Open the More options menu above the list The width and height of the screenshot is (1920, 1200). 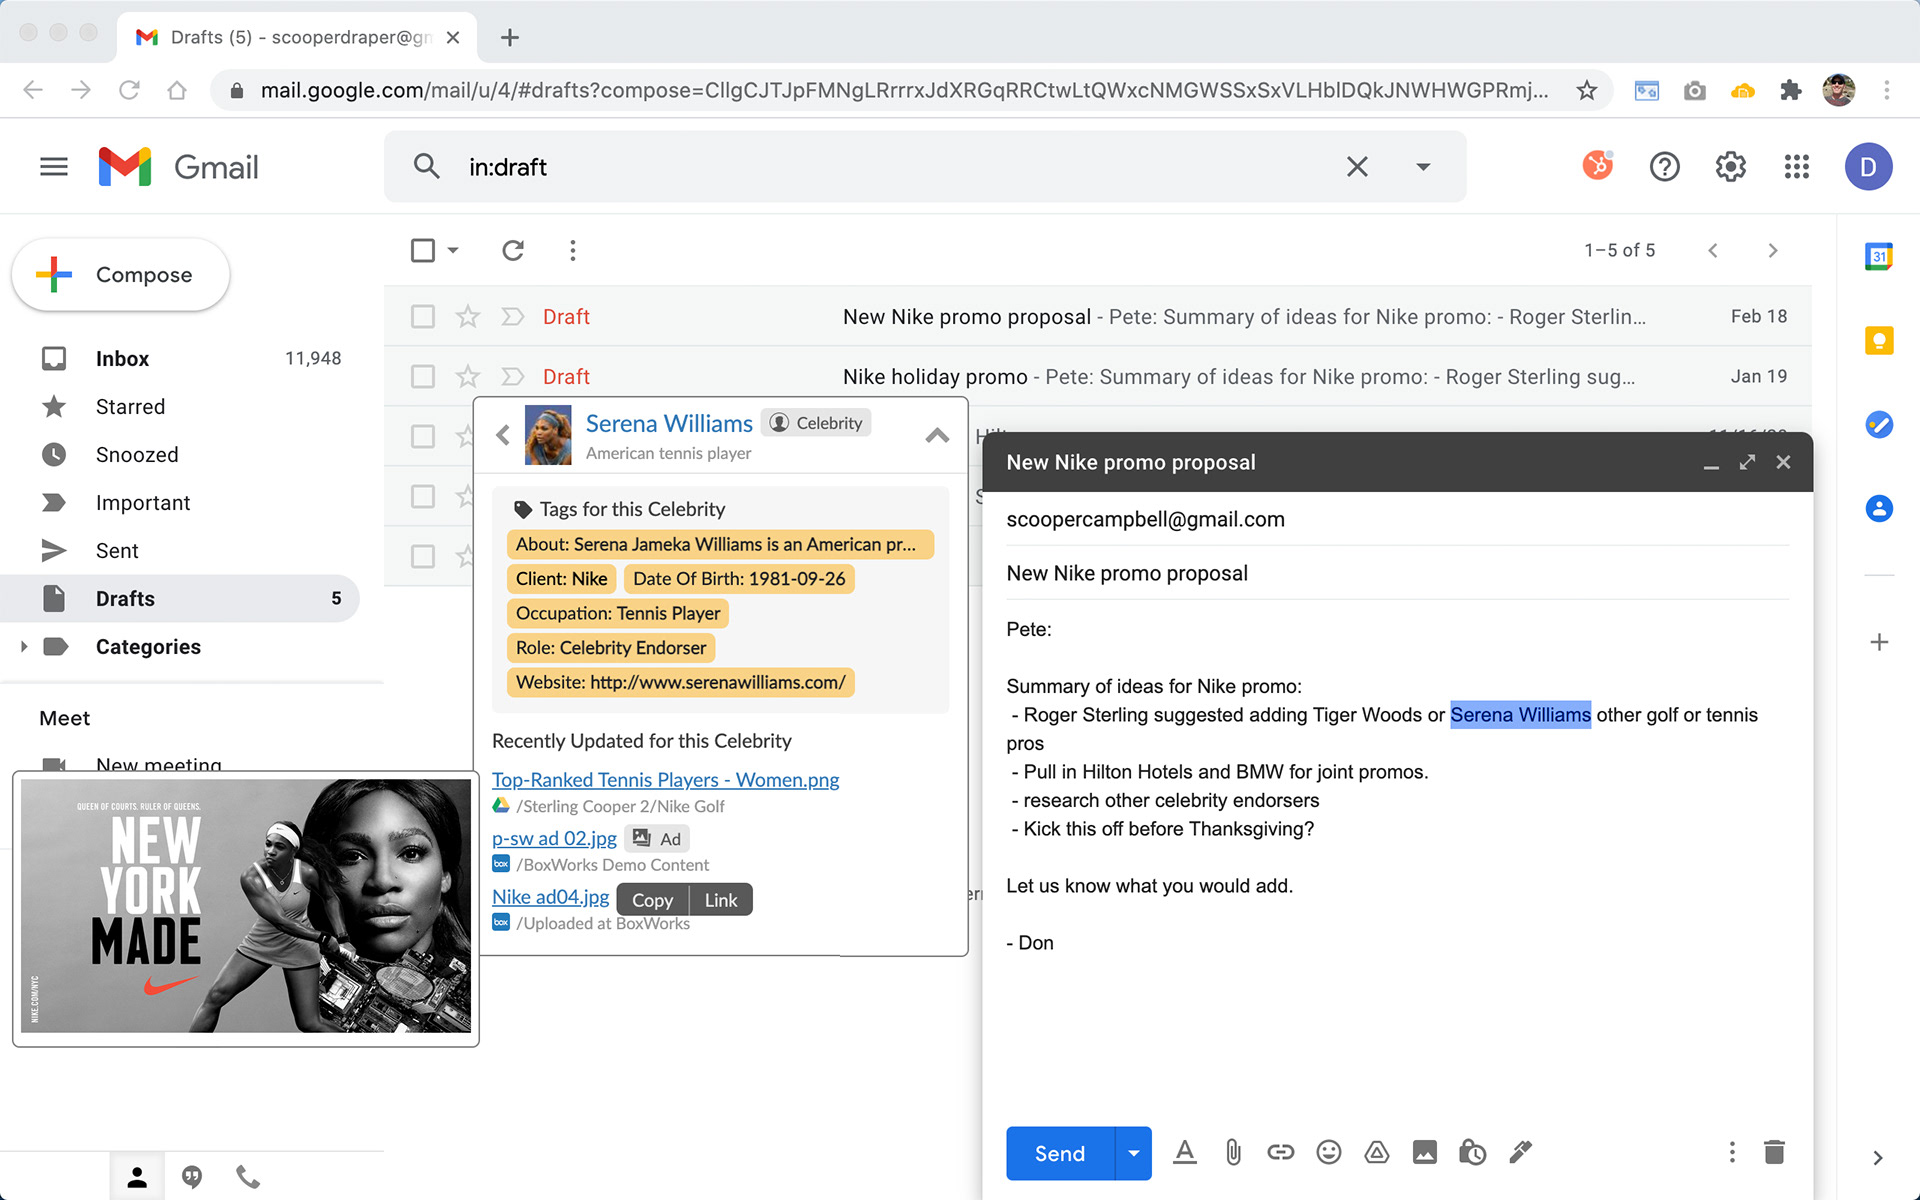tap(573, 250)
